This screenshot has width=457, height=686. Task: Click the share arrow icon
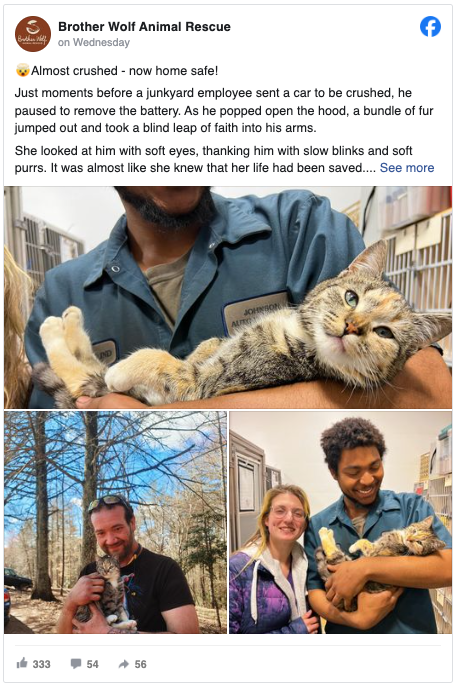pyautogui.click(x=124, y=664)
